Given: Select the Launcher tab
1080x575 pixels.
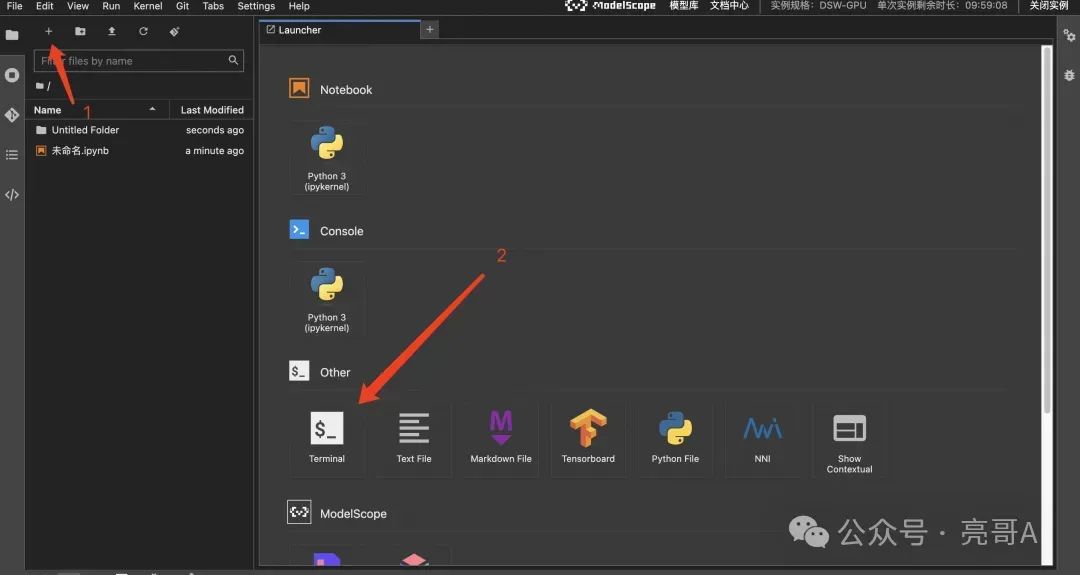Looking at the screenshot, I should 340,30.
